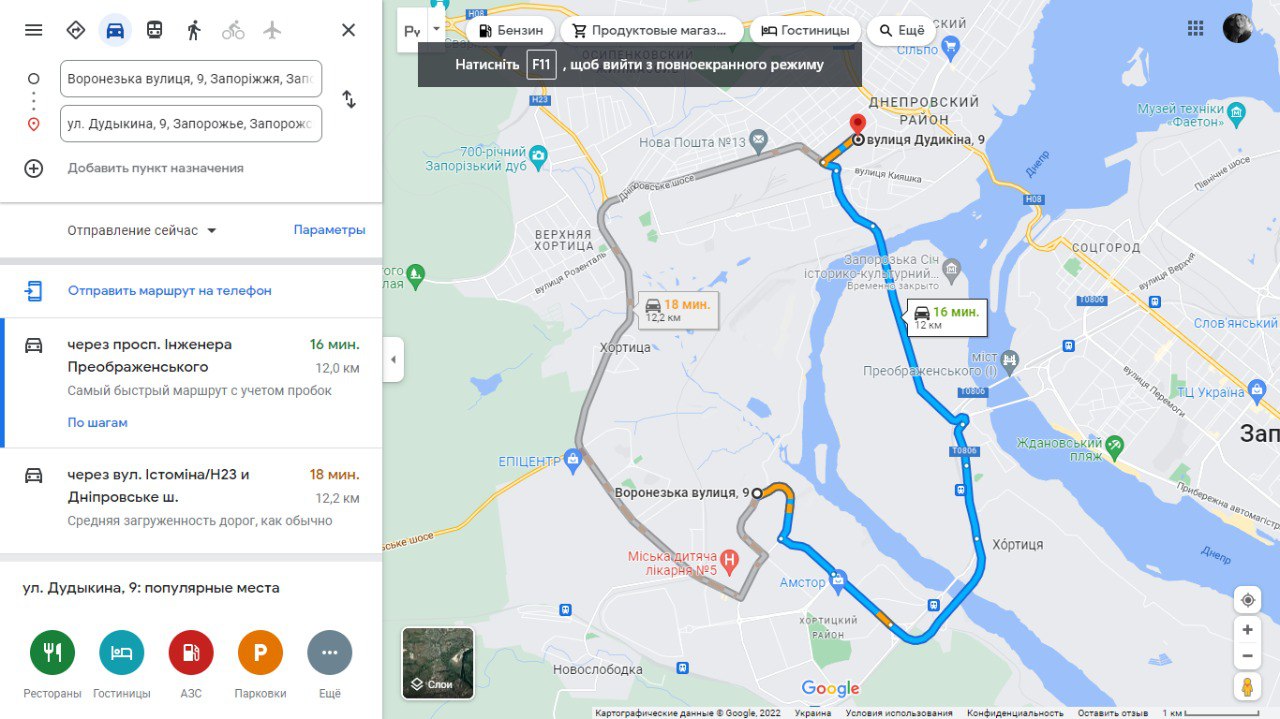Image resolution: width=1280 pixels, height=719 pixels.
Task: Select public transit travel mode icon
Action: pos(154,30)
